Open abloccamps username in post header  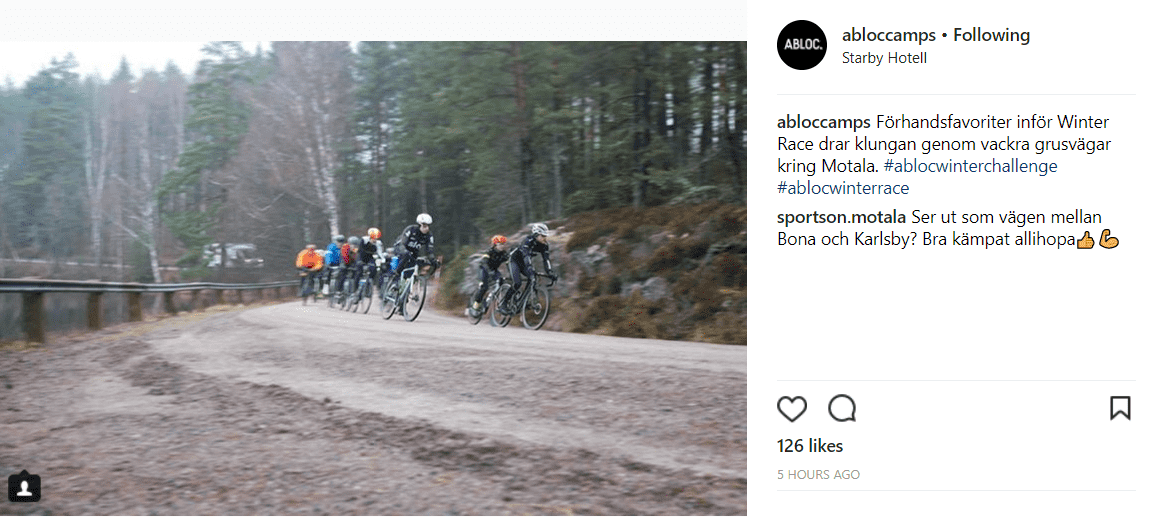(889, 35)
